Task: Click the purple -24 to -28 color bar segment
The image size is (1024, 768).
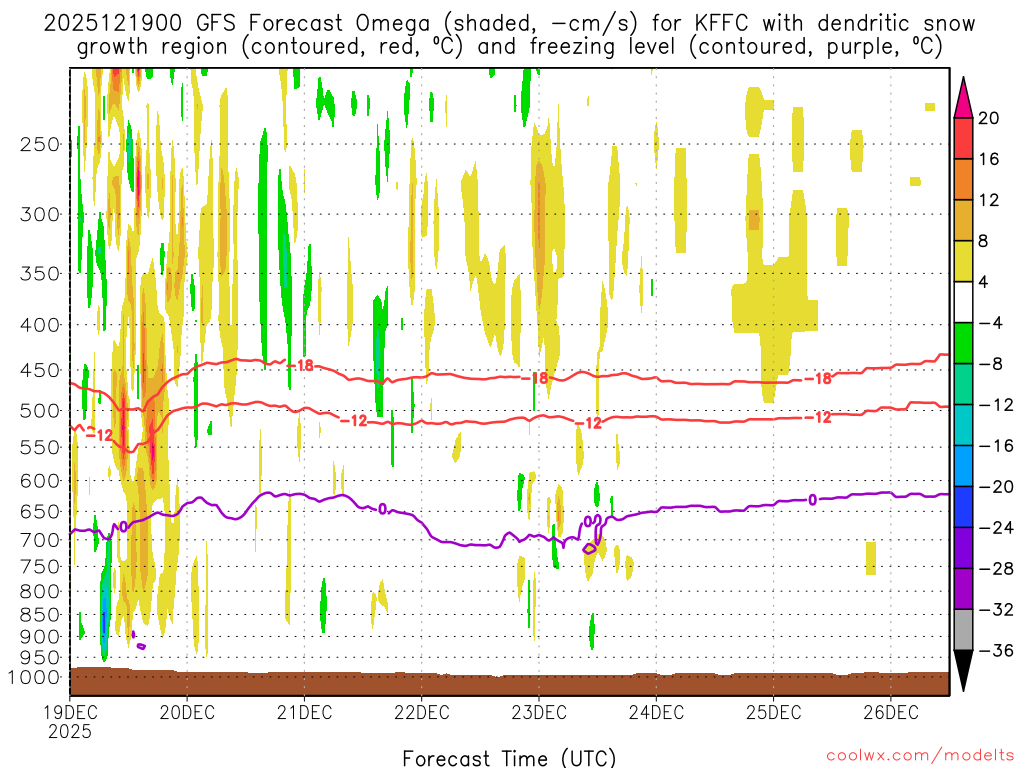Action: point(963,548)
